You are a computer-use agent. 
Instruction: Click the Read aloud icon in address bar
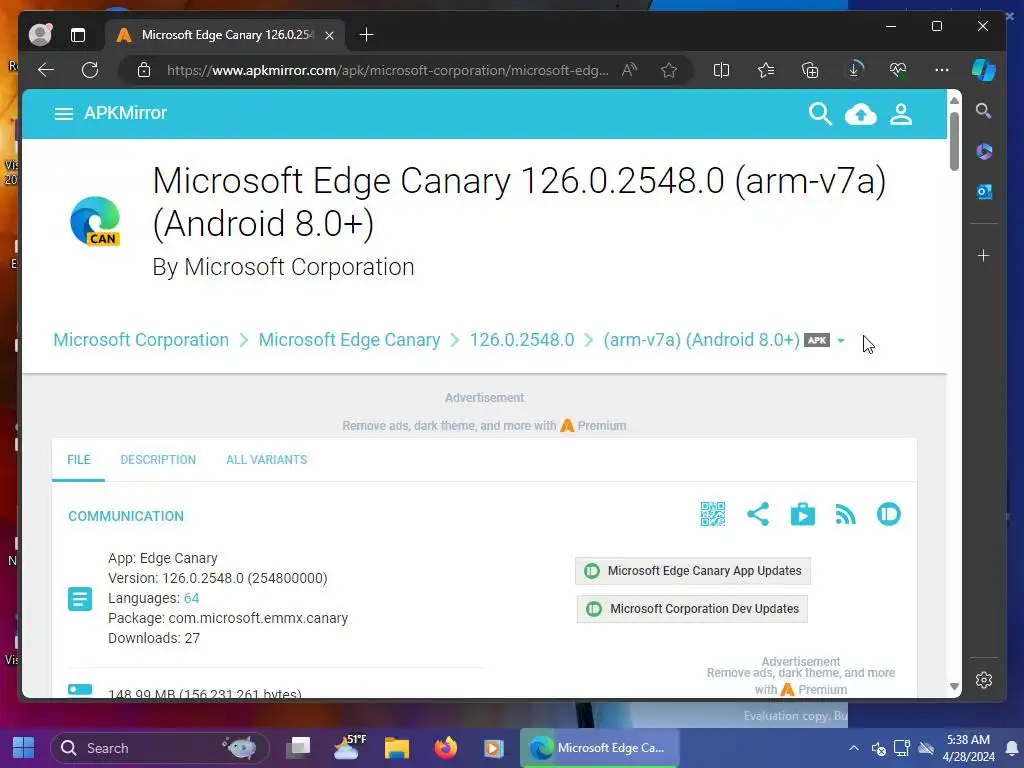[630, 70]
